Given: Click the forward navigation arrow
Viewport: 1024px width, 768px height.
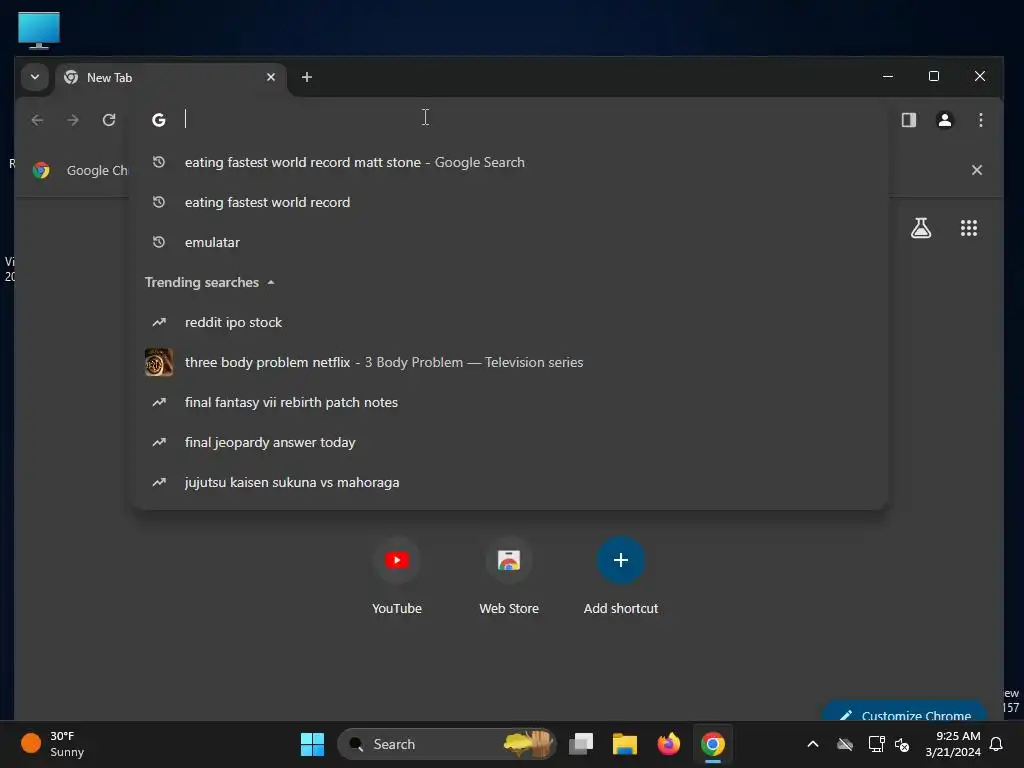Looking at the screenshot, I should (73, 120).
